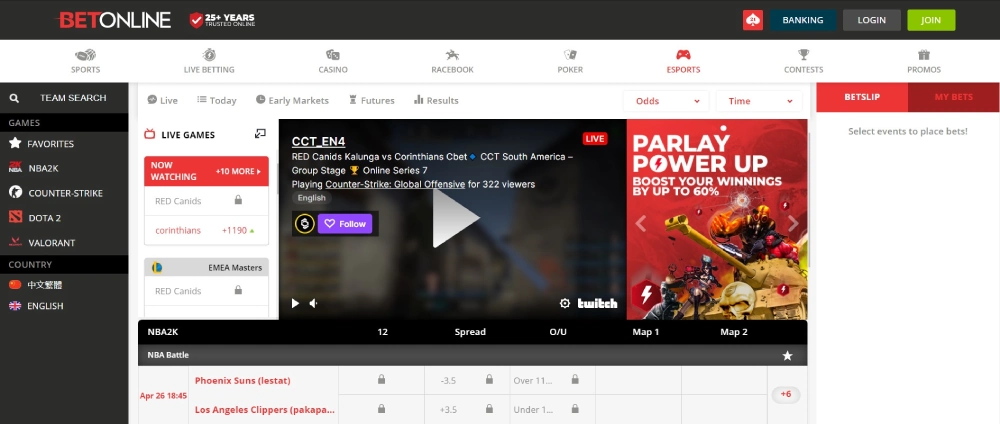Select Clippers +3.5 spread cell
1000x424 pixels.
tap(467, 409)
